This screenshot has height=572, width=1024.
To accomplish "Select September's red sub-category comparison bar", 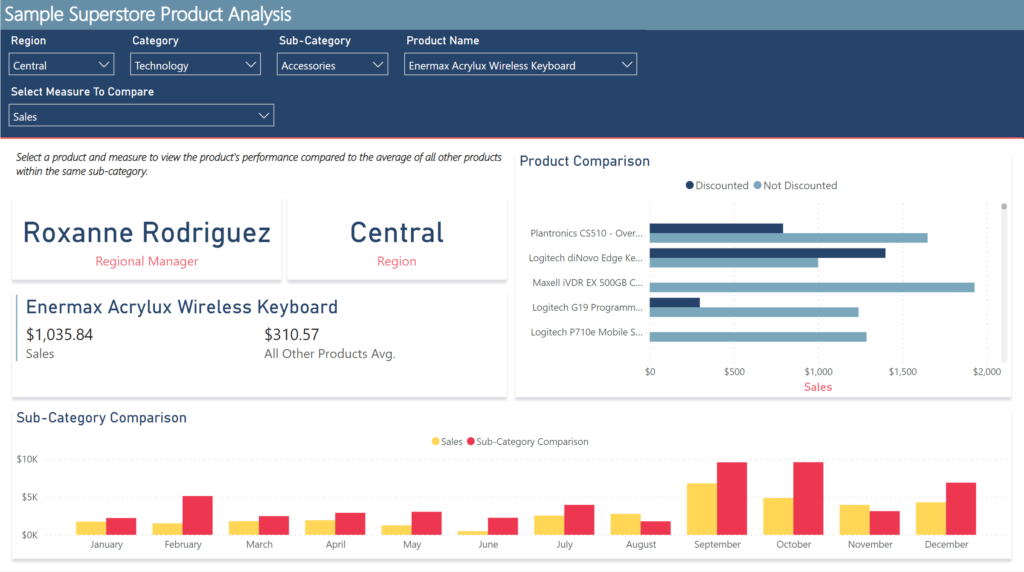I will (x=732, y=498).
